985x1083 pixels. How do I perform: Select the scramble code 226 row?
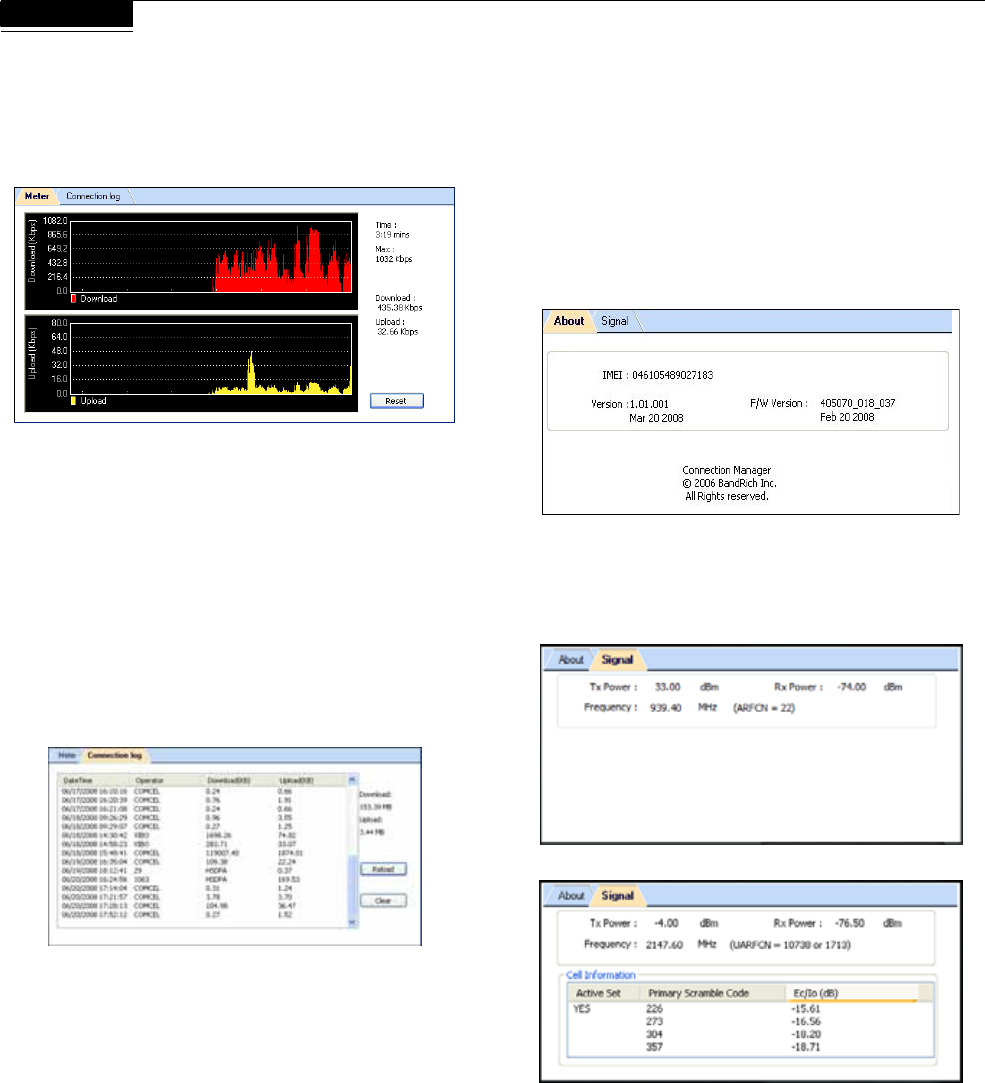tap(750, 1009)
